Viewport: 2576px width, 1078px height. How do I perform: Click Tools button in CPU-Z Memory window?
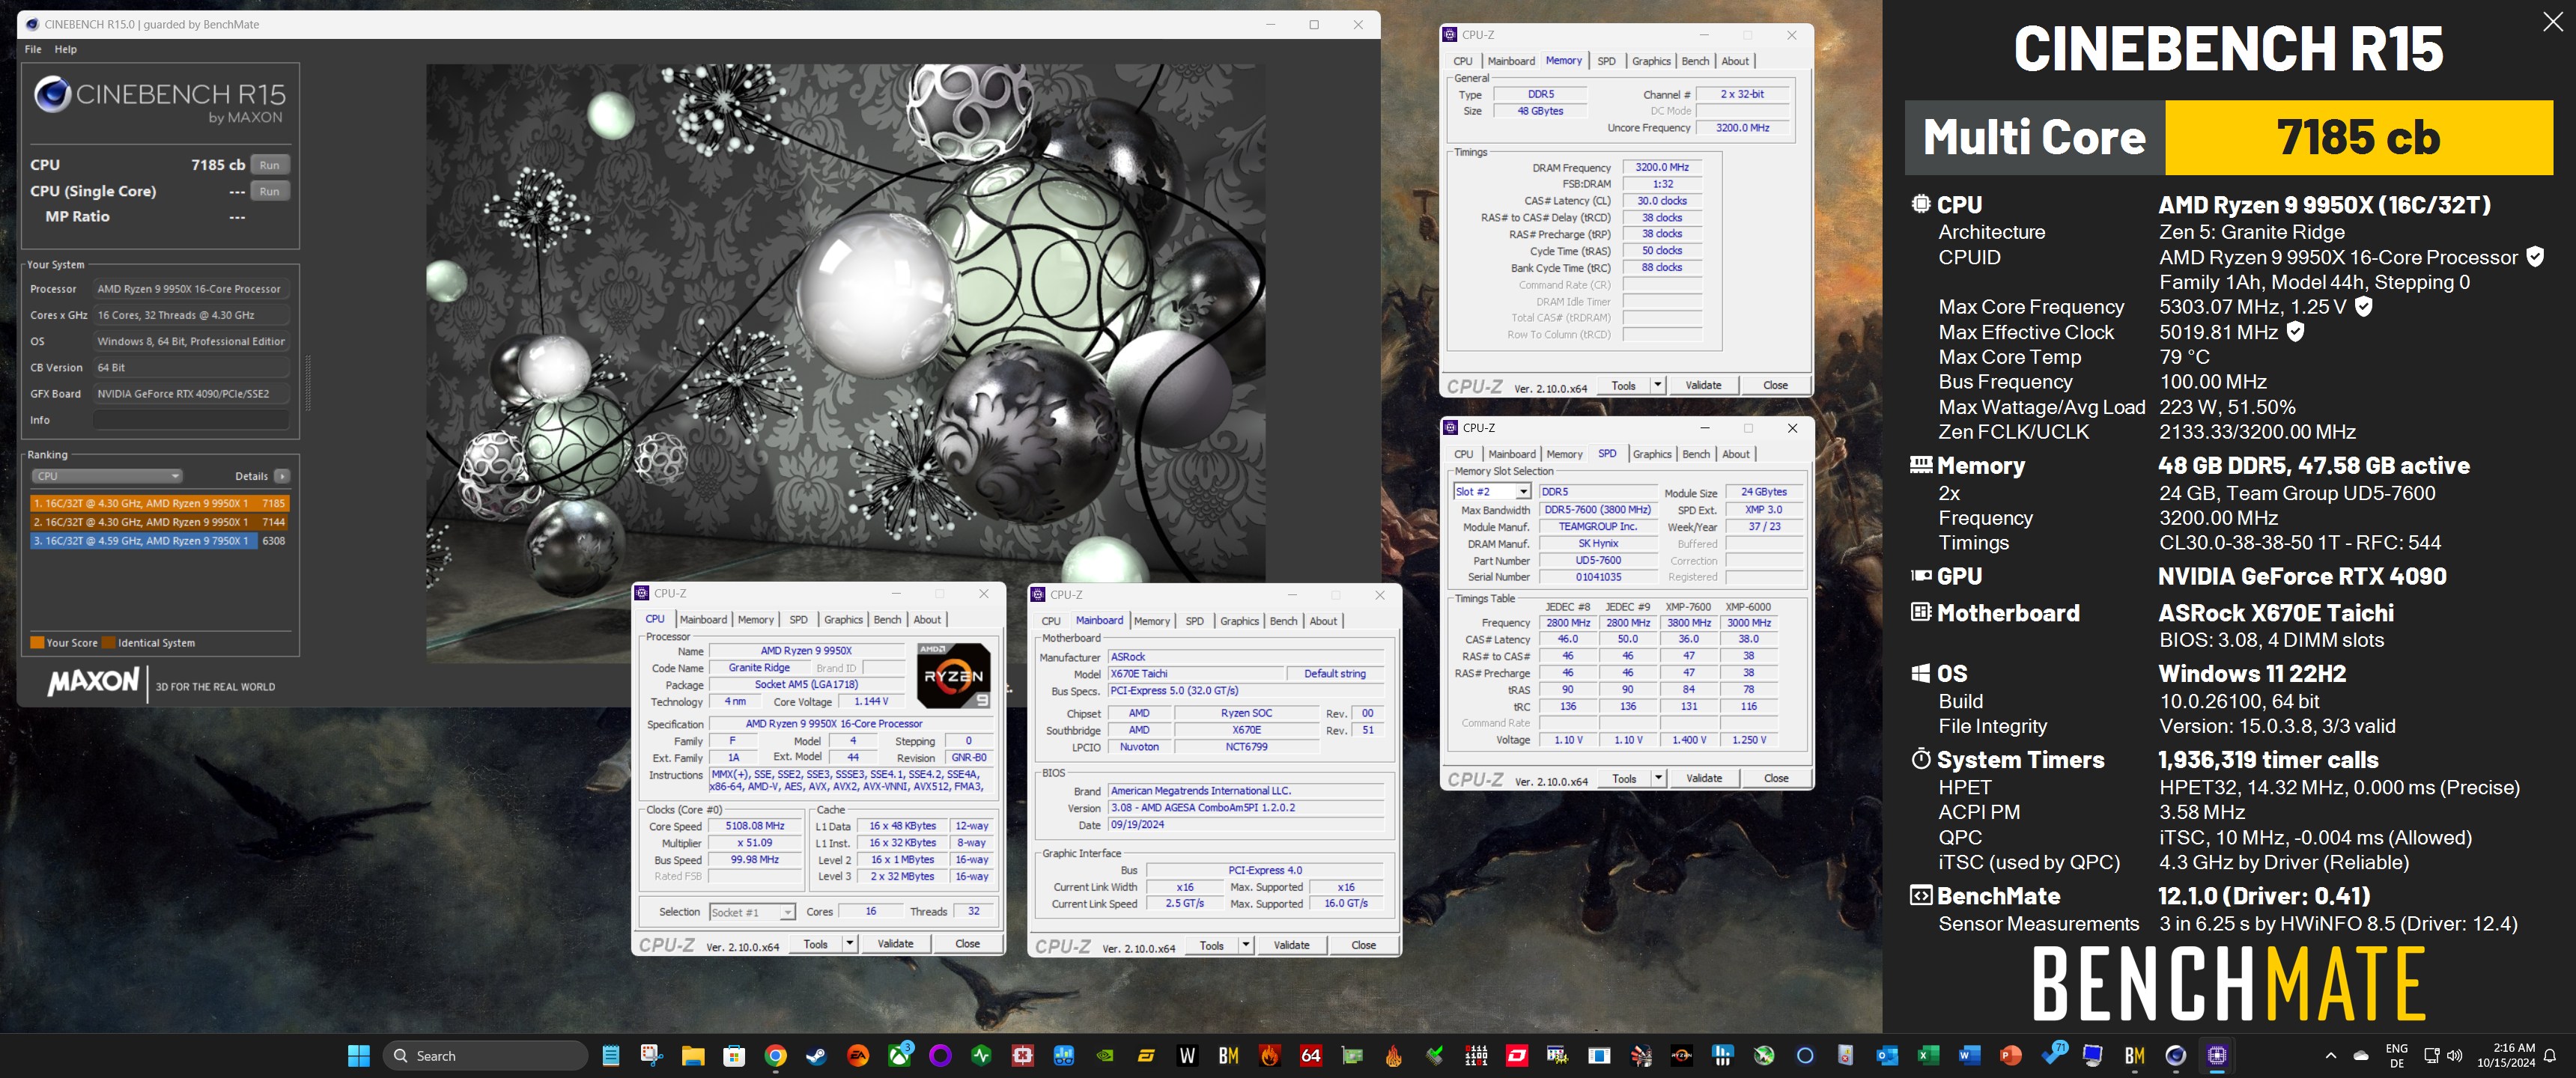(x=1623, y=385)
